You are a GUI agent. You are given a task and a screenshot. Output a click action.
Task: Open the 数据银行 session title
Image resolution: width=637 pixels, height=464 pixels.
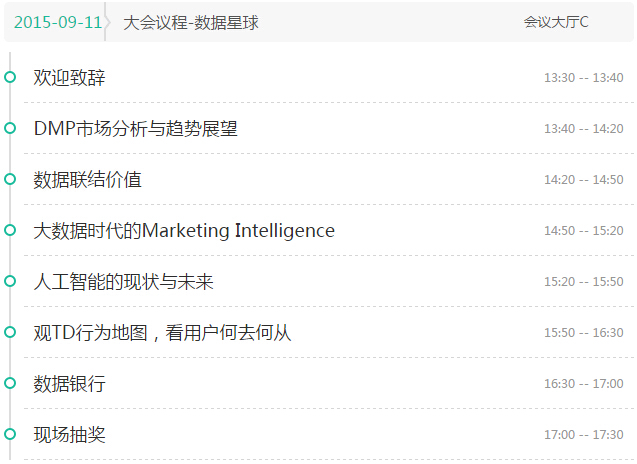click(69, 384)
